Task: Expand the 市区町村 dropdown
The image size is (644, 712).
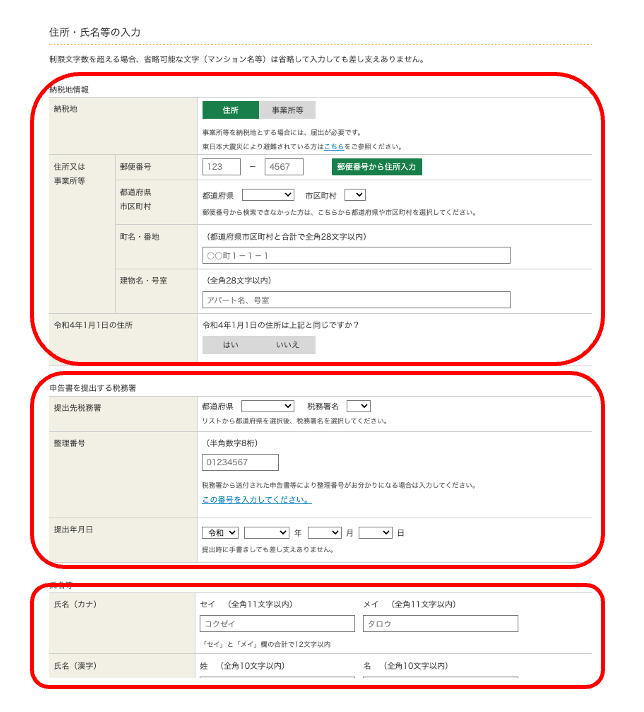Action: coord(356,195)
